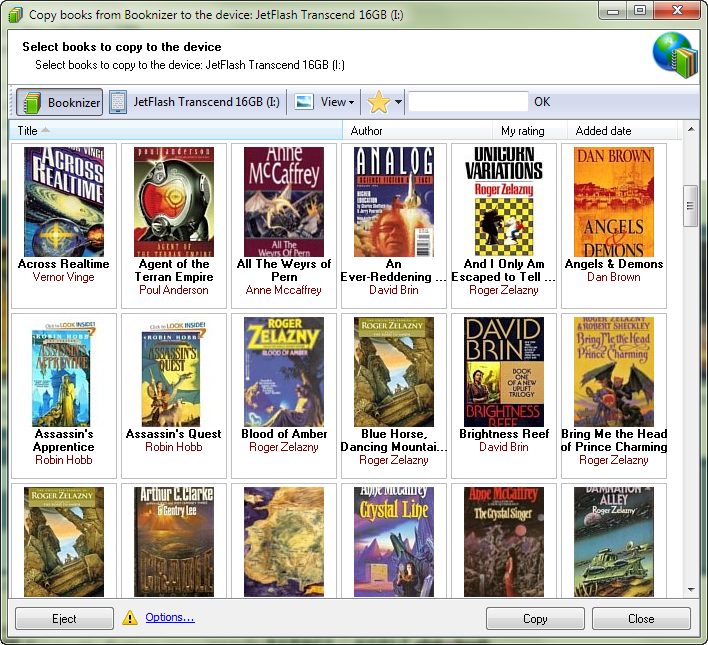This screenshot has height=645, width=708.
Task: Click author name Anne Mccaffrey
Action: [284, 290]
